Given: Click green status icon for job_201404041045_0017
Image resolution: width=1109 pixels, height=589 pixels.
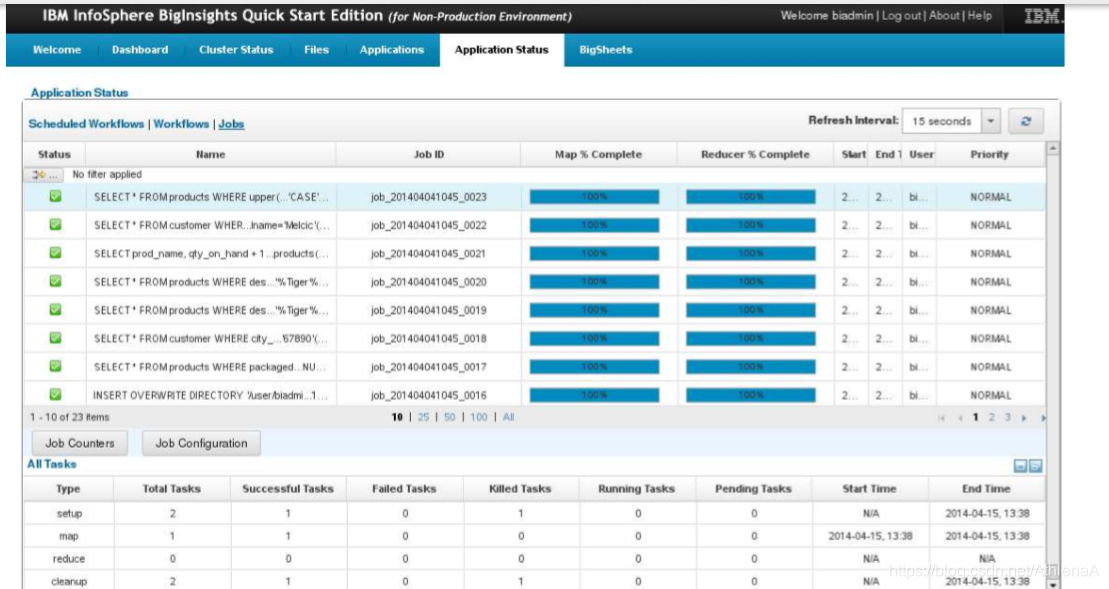Looking at the screenshot, I should click(x=55, y=366).
